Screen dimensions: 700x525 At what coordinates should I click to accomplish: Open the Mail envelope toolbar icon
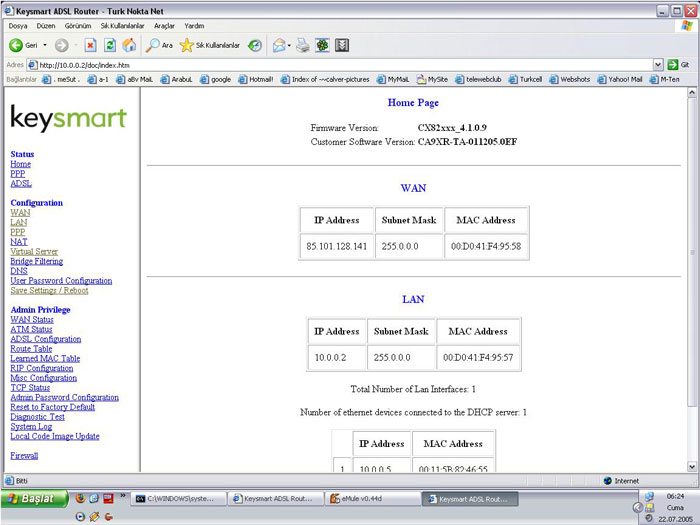(x=279, y=45)
